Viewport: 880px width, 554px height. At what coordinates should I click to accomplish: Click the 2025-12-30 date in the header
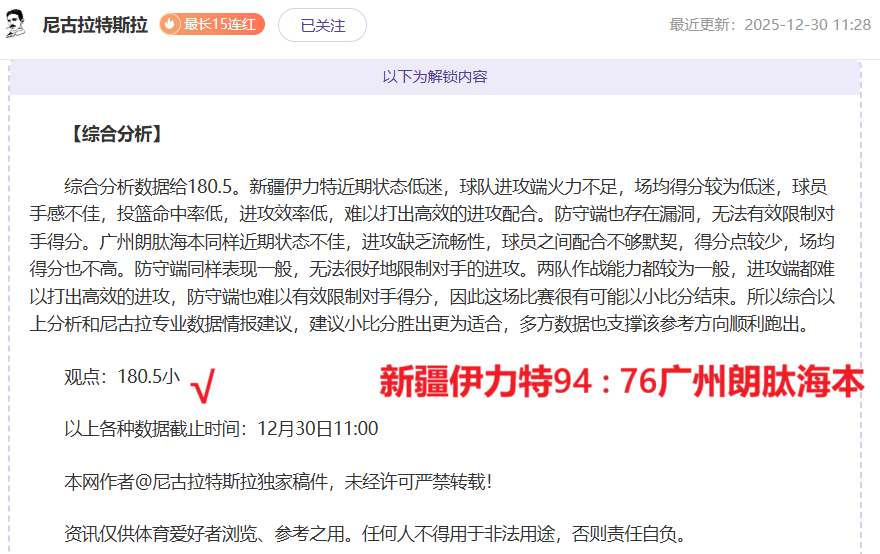click(786, 25)
